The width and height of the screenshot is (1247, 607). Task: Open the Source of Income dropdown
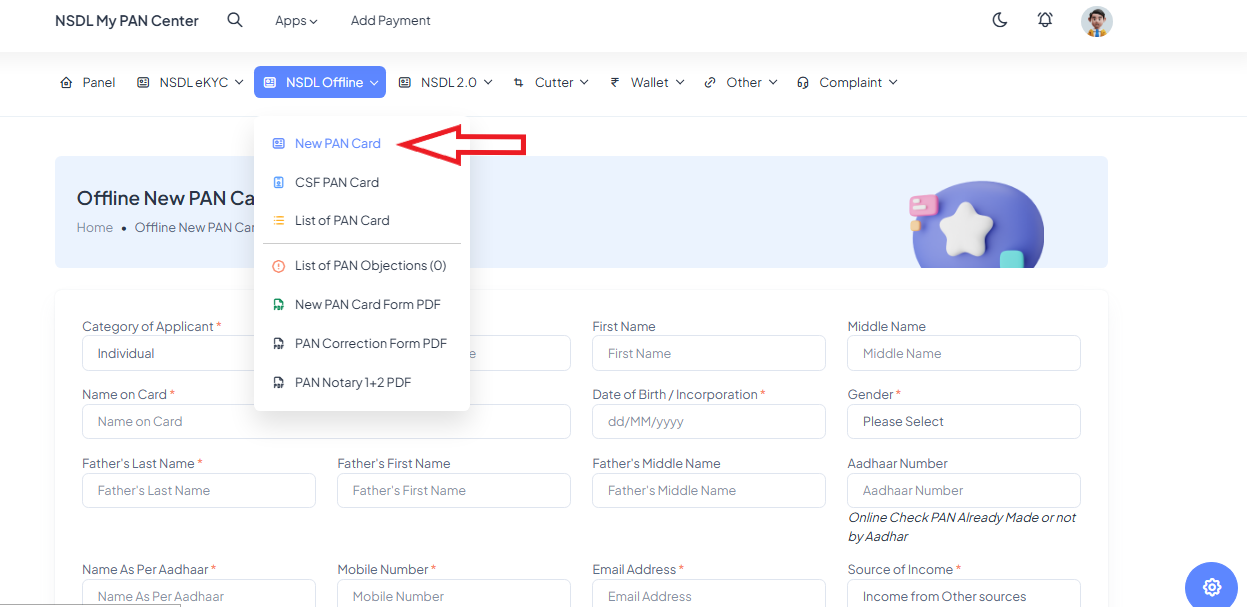pos(964,593)
